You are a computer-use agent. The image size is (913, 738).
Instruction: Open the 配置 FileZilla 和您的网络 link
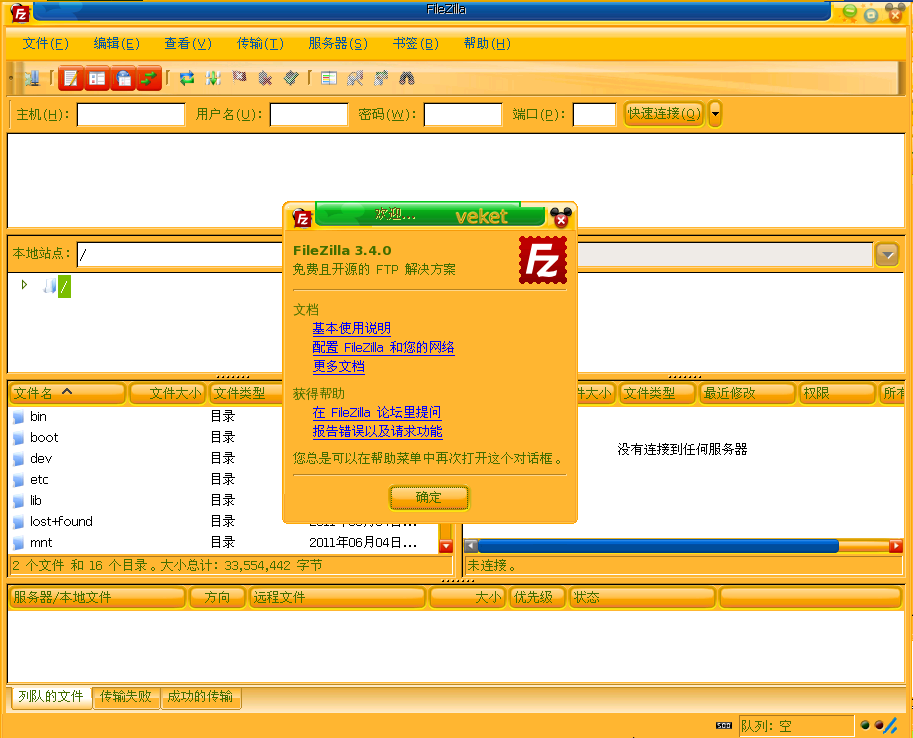pos(383,348)
